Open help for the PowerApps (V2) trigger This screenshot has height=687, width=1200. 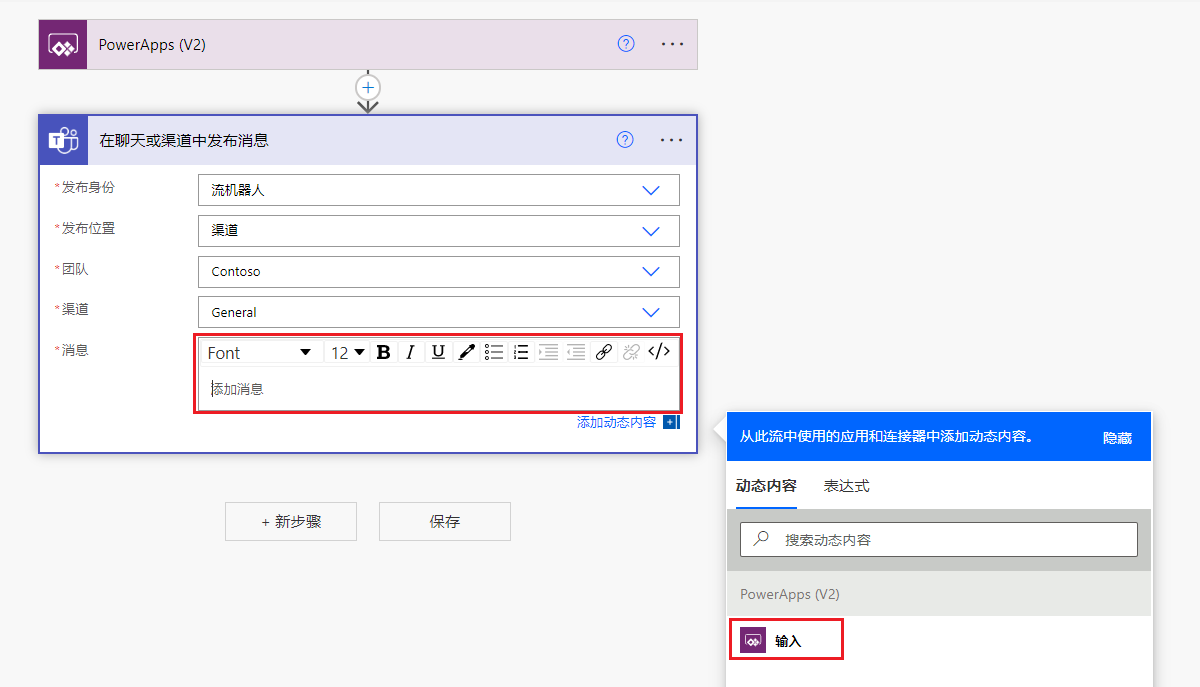626,44
